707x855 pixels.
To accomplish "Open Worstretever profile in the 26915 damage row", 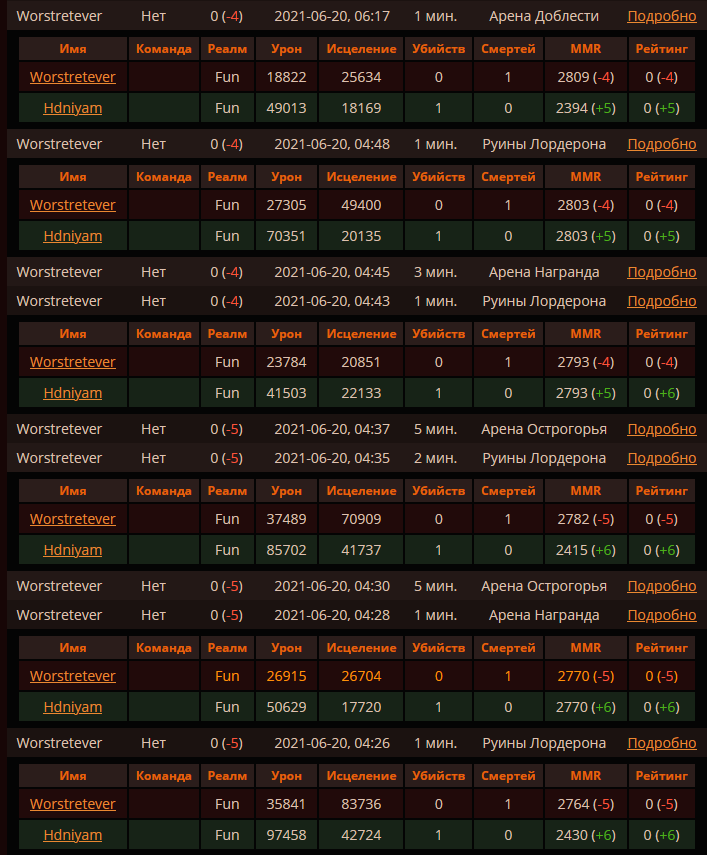I will click(x=72, y=676).
